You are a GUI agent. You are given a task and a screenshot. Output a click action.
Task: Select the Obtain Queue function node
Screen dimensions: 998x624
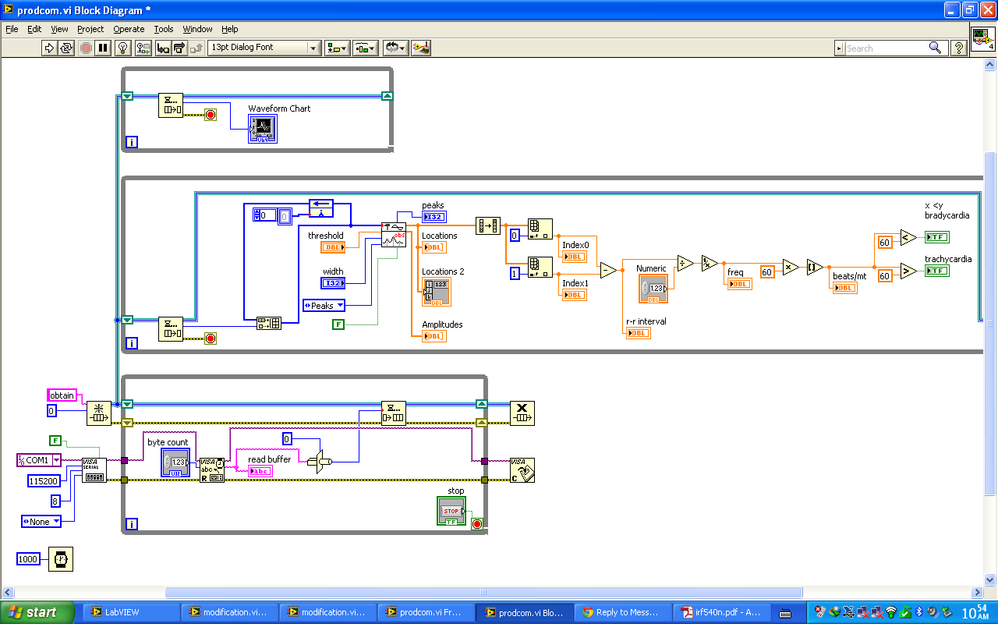point(99,413)
